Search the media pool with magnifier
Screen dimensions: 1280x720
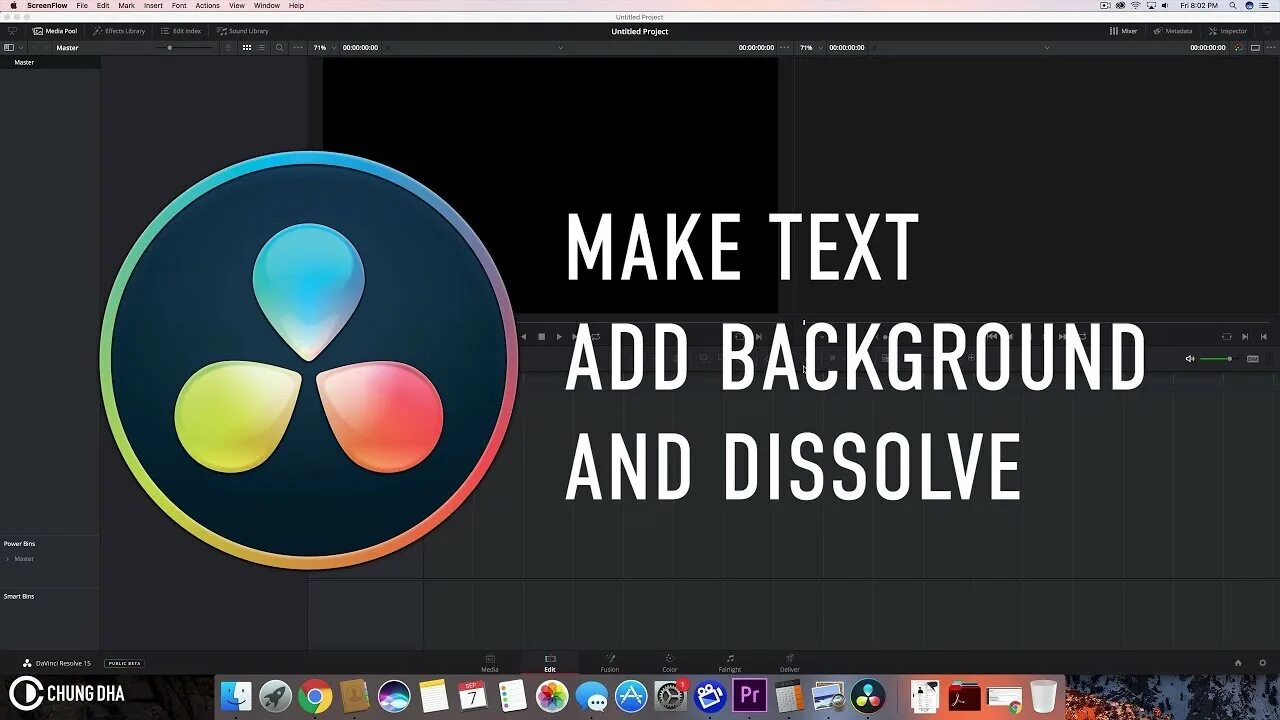point(279,48)
